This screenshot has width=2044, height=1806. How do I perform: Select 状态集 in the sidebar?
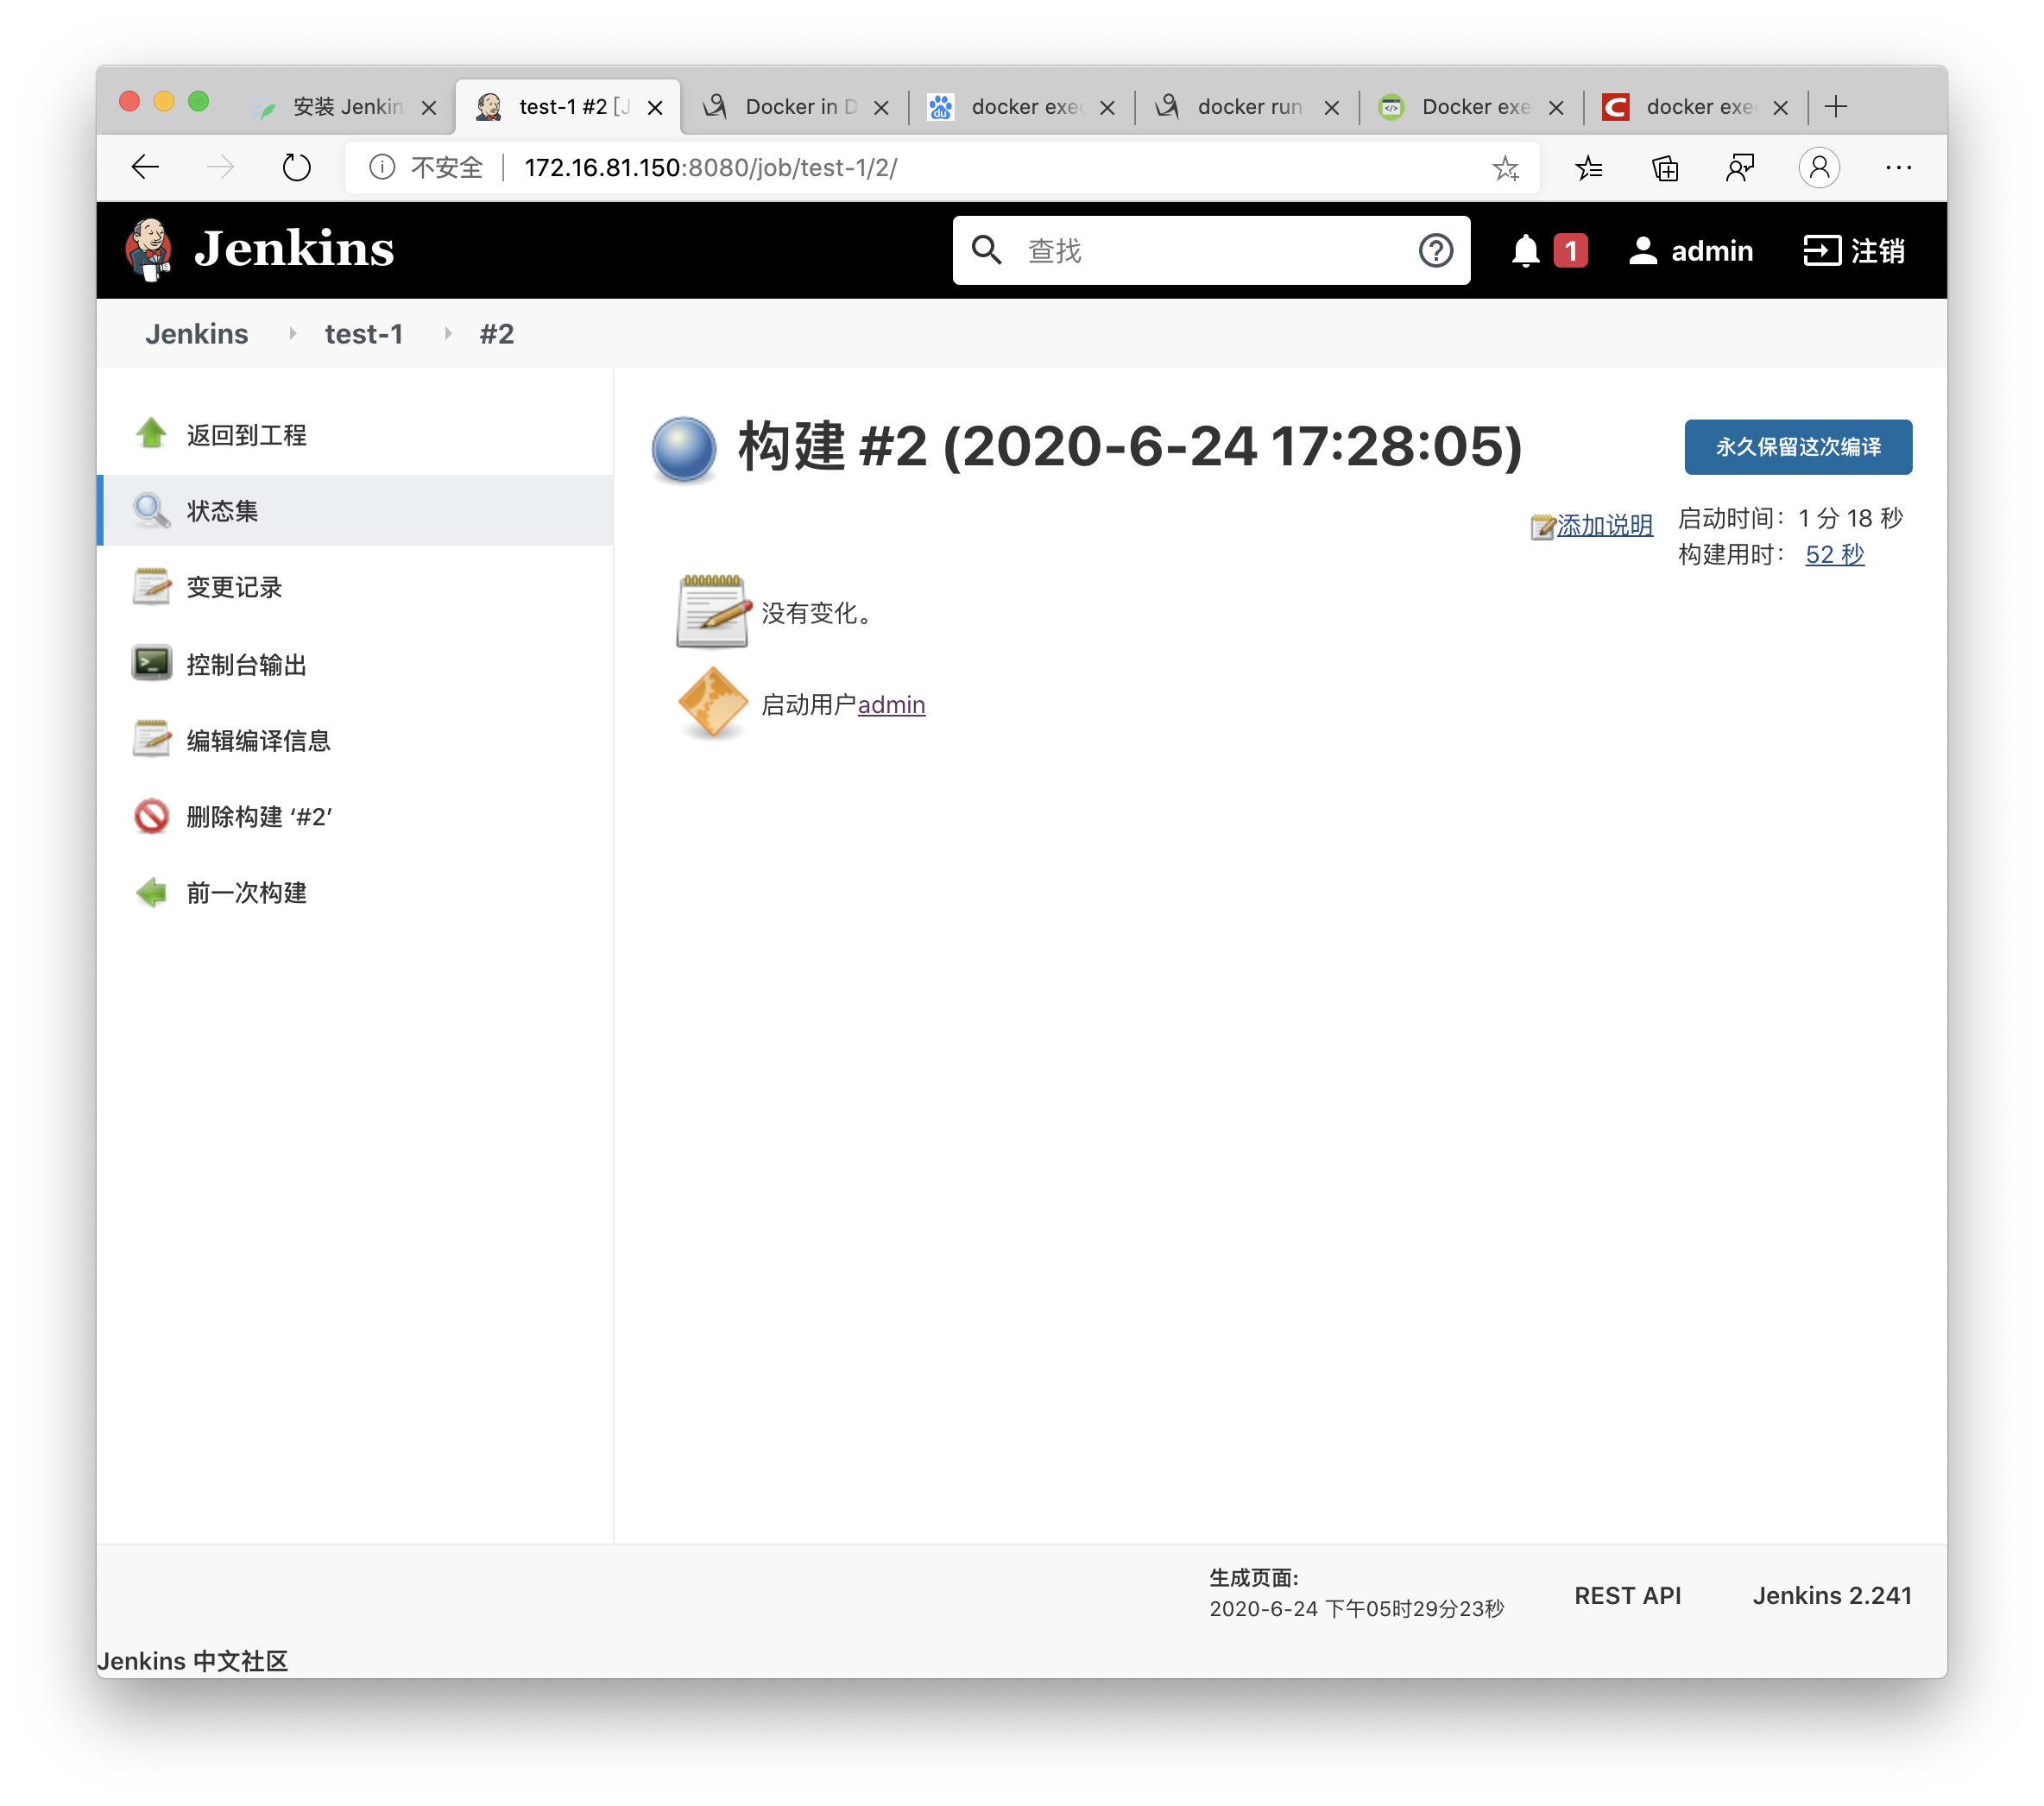click(x=222, y=510)
